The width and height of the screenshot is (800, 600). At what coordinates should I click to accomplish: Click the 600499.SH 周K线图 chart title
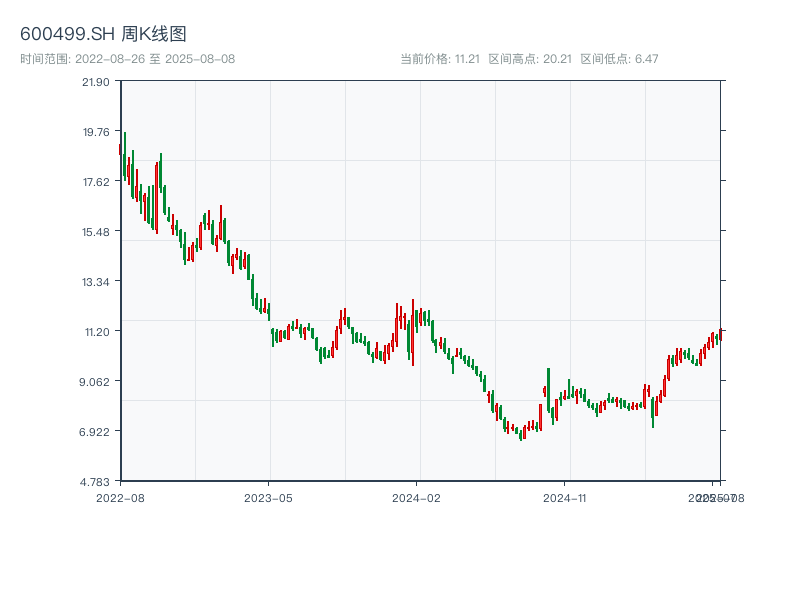(103, 34)
